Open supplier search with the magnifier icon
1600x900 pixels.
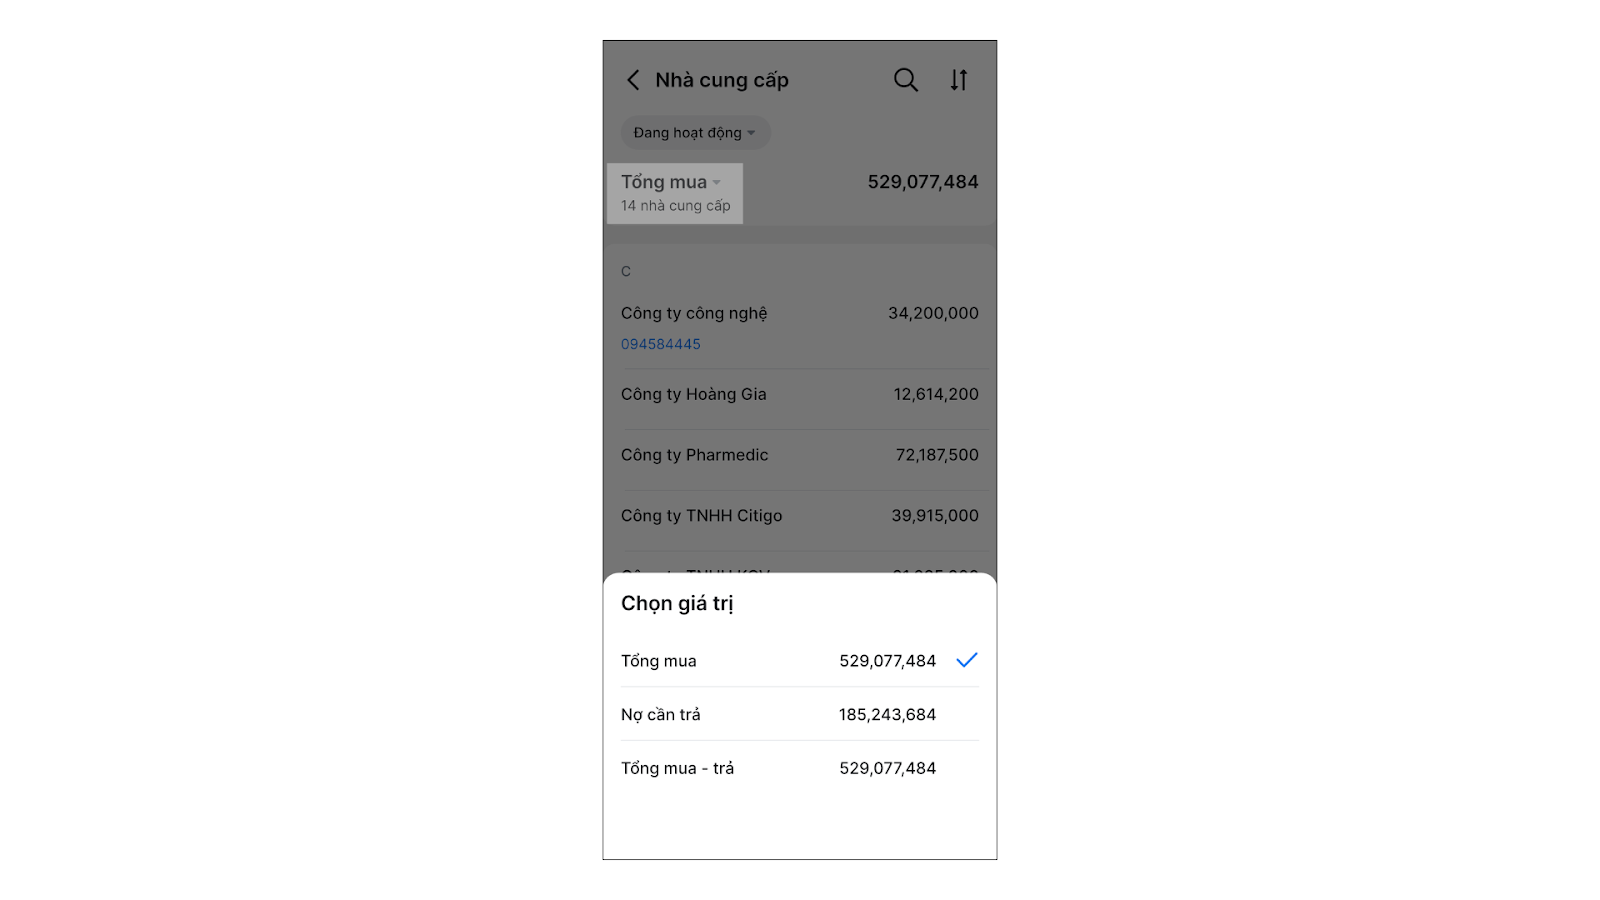[906, 80]
